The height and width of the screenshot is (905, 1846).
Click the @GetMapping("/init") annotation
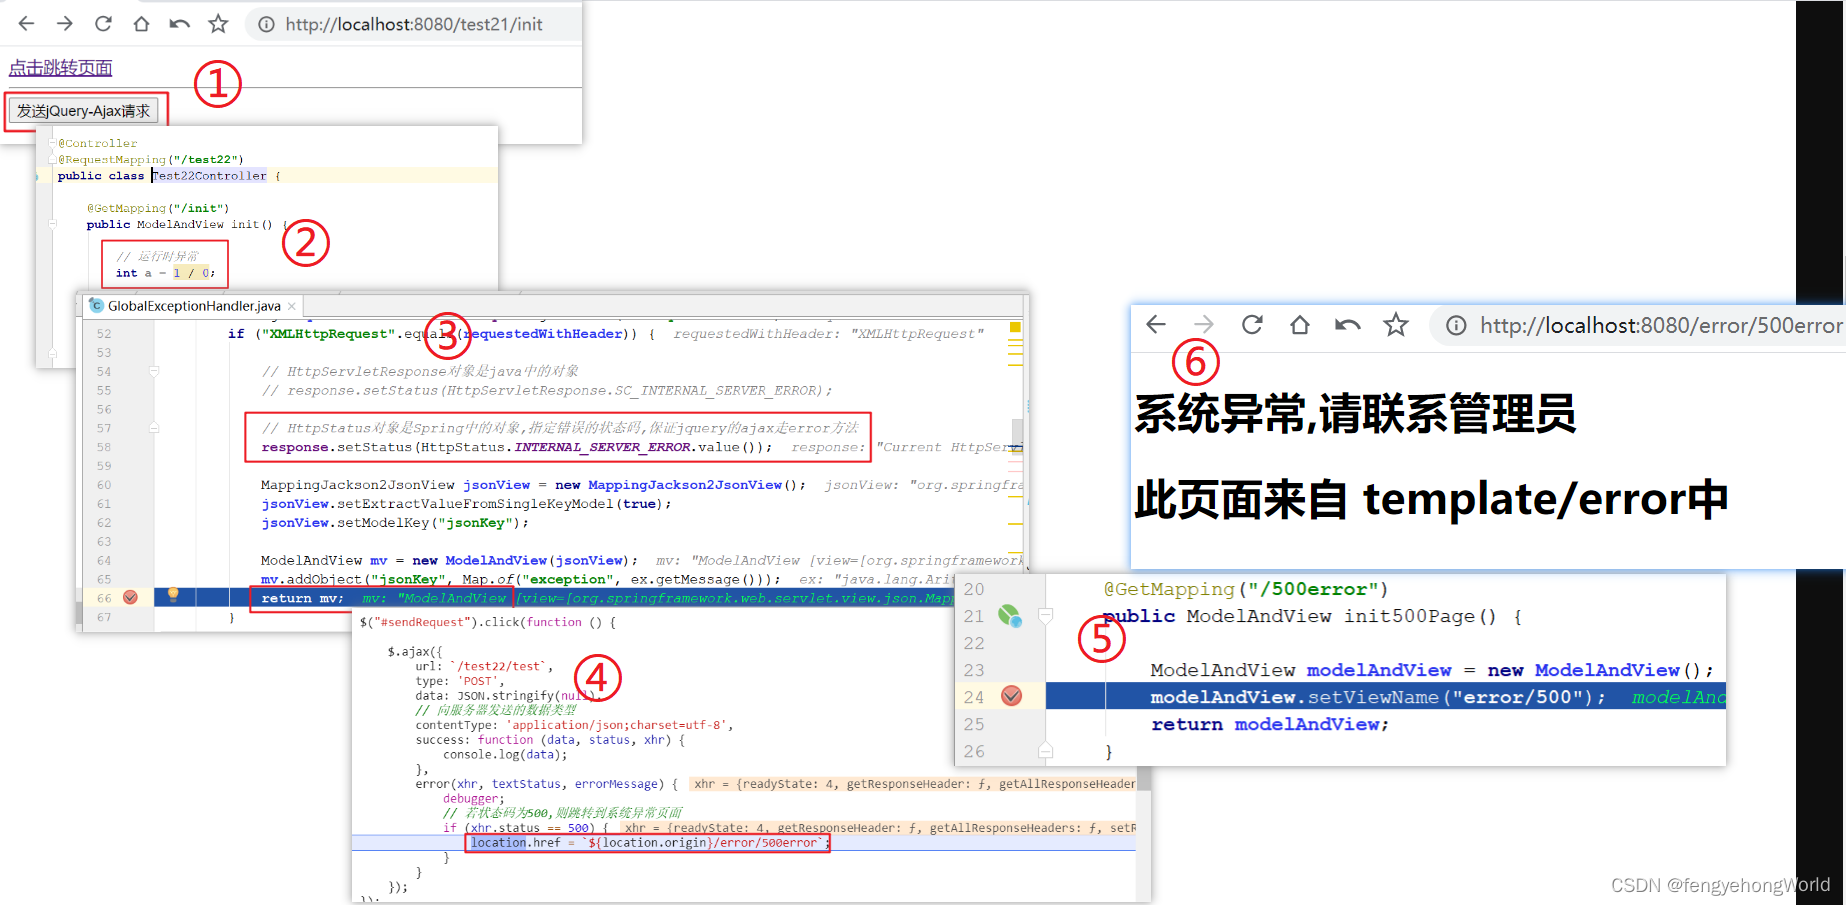pyautogui.click(x=158, y=208)
